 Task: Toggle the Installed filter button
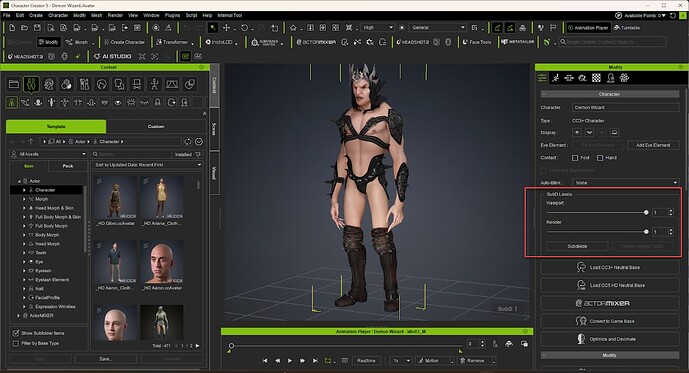pos(188,154)
